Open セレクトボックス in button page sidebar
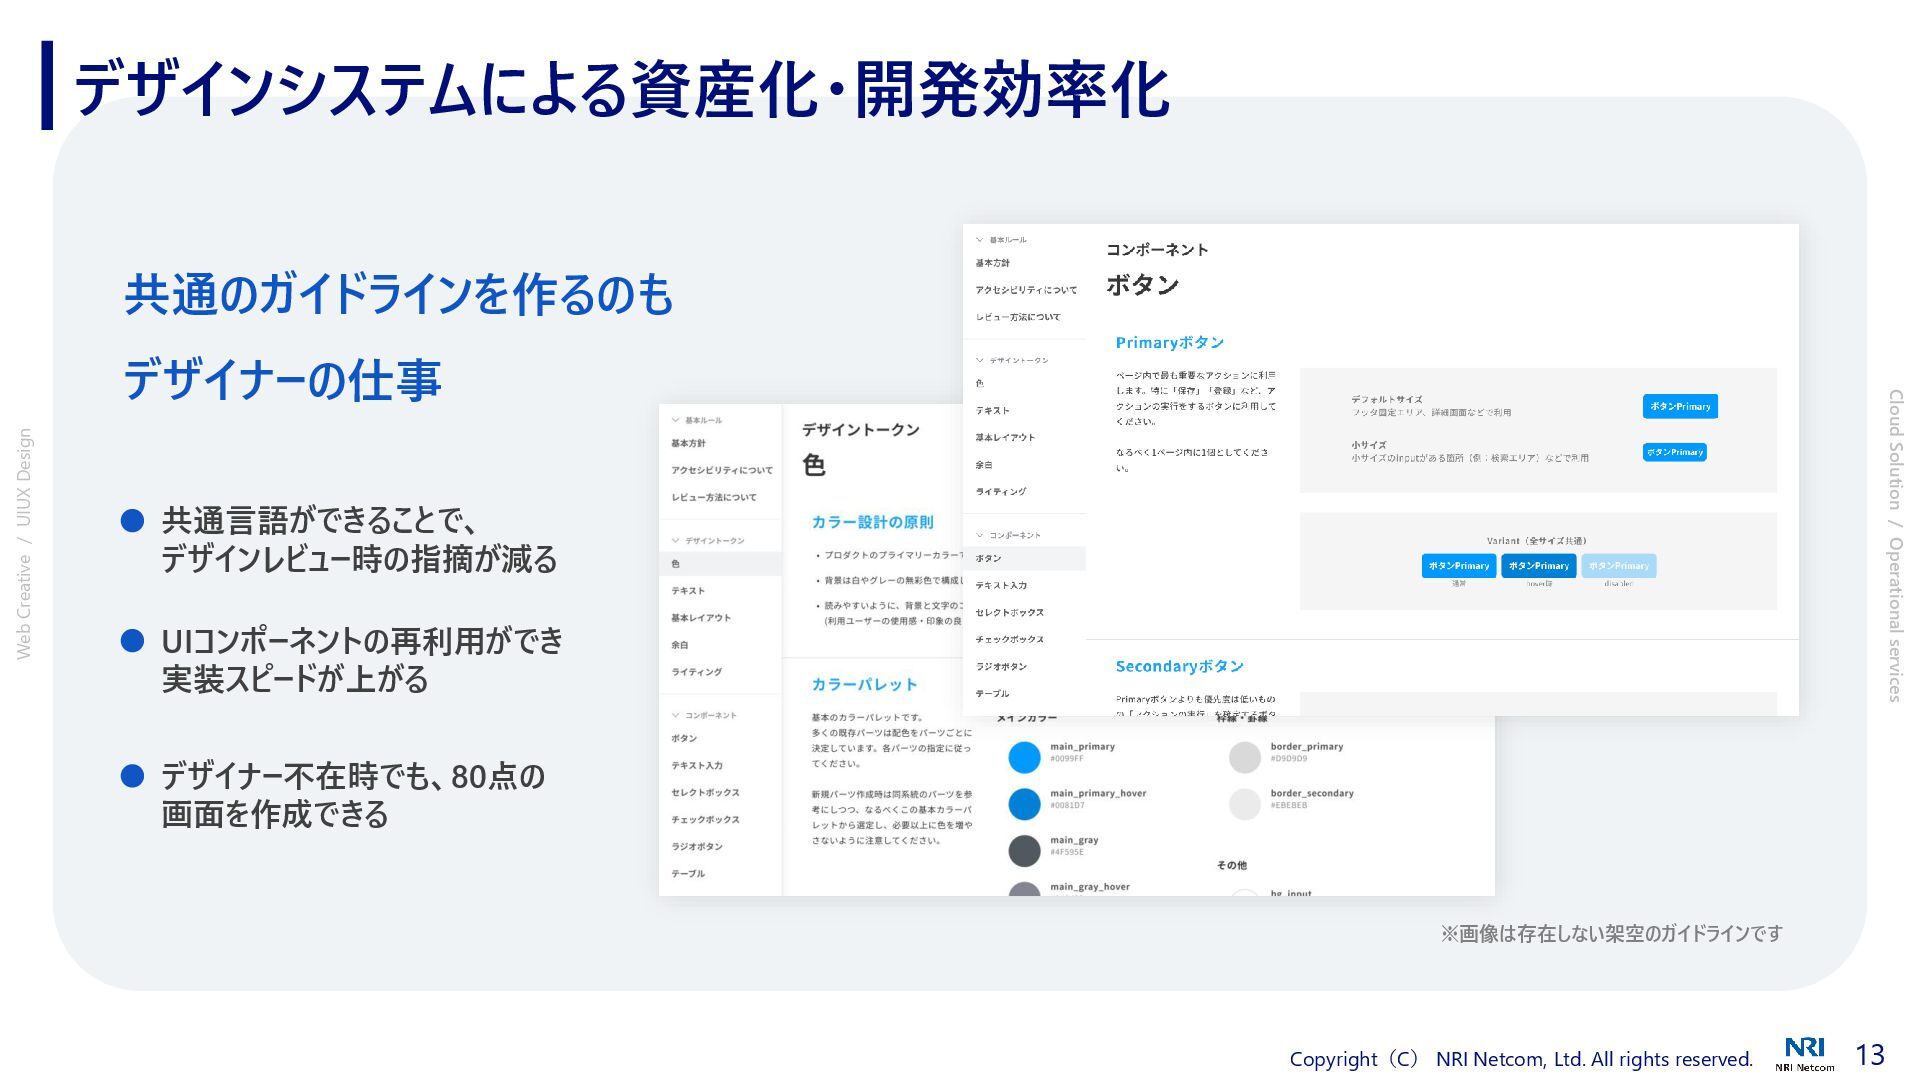The height and width of the screenshot is (1080, 1920). [1009, 612]
